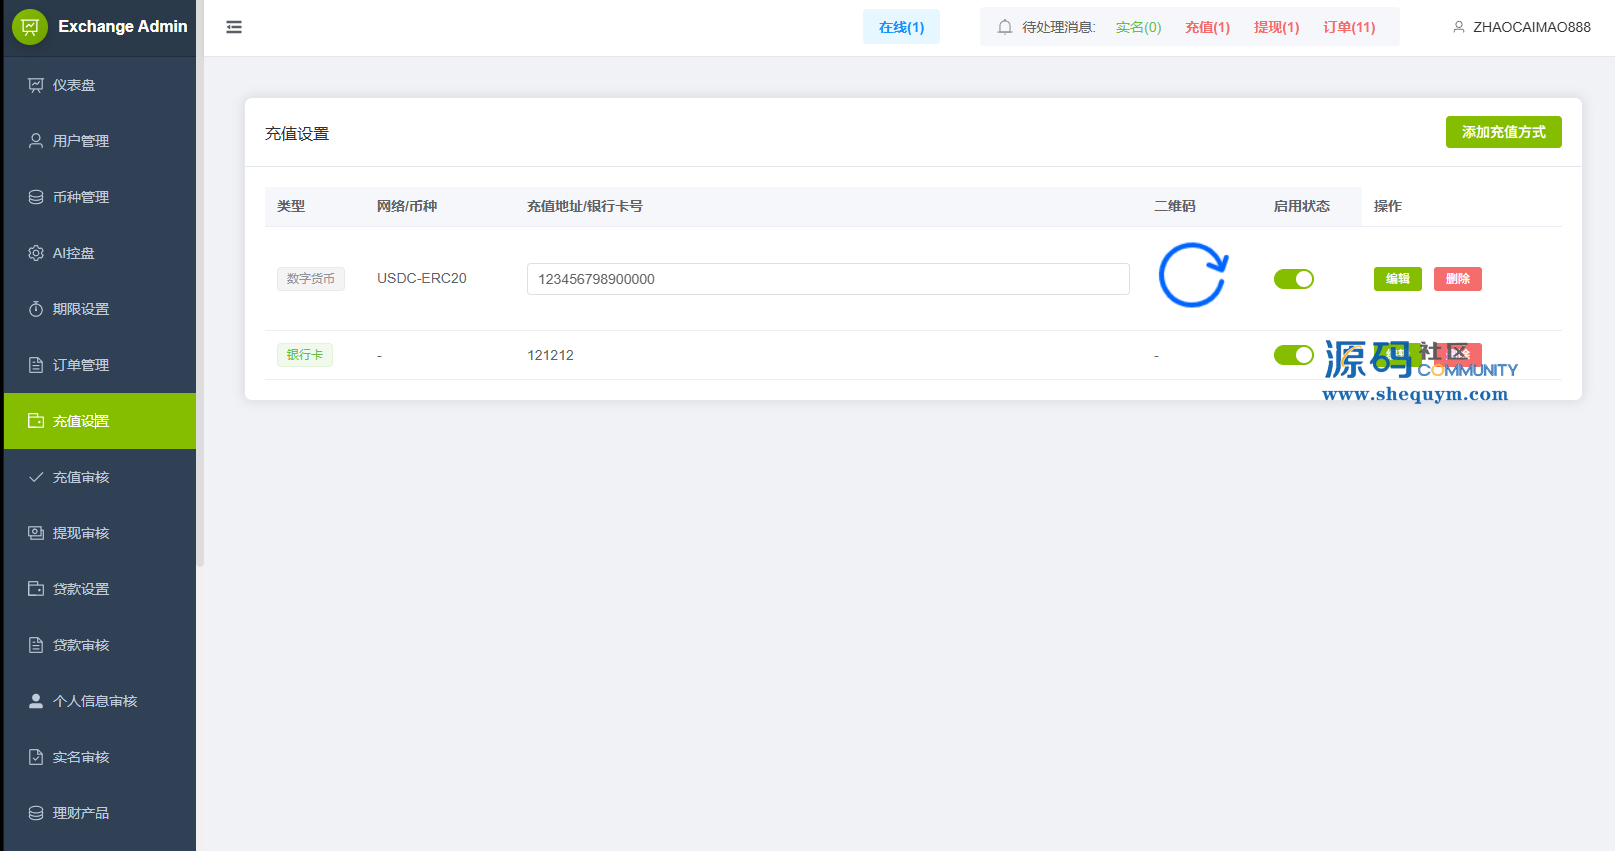Screen dimensions: 1615x851
Task: Click the 期限设置 timer icon
Action: 36,309
